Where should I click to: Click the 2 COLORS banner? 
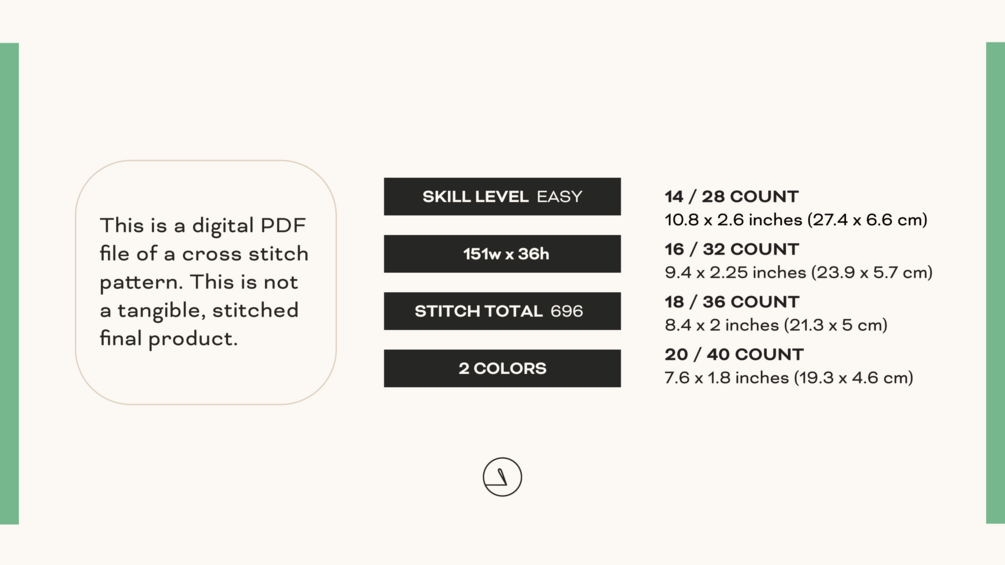502,368
